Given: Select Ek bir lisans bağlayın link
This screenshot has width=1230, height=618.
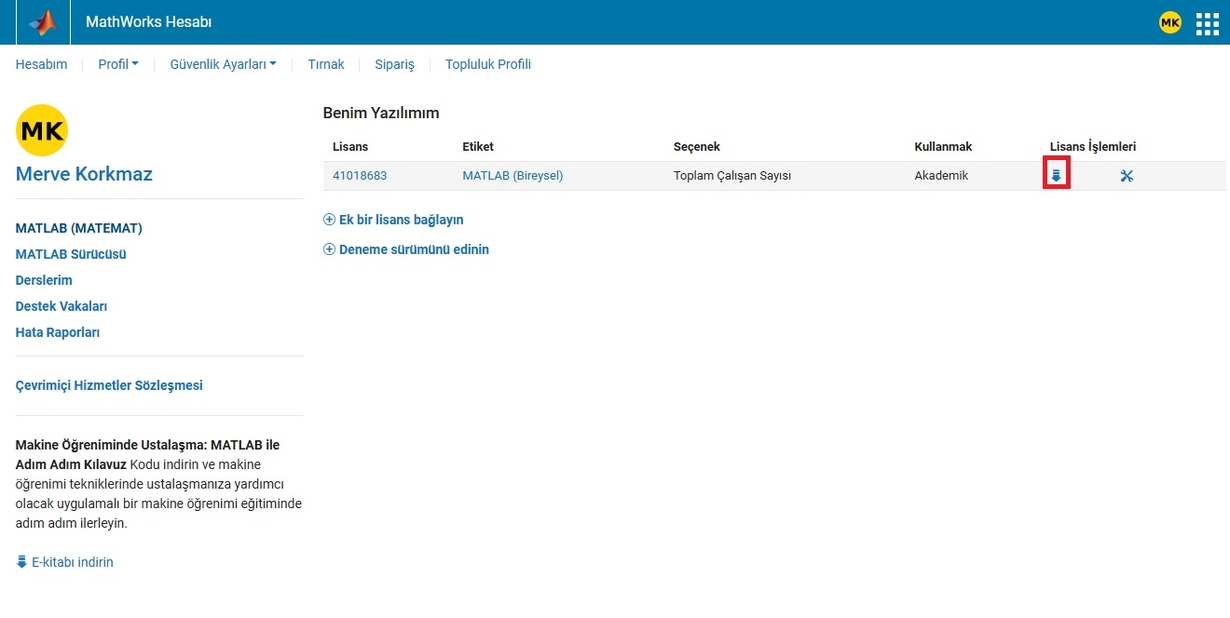Looking at the screenshot, I should click(401, 220).
